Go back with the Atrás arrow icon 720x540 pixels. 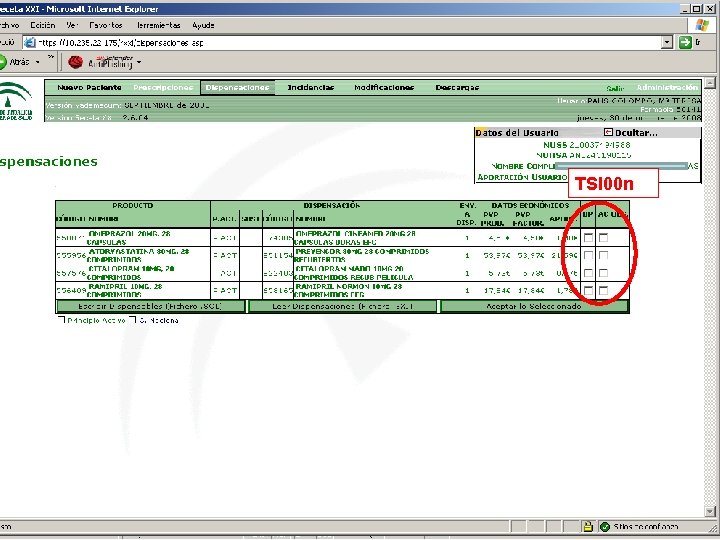pyautogui.click(x=3, y=62)
